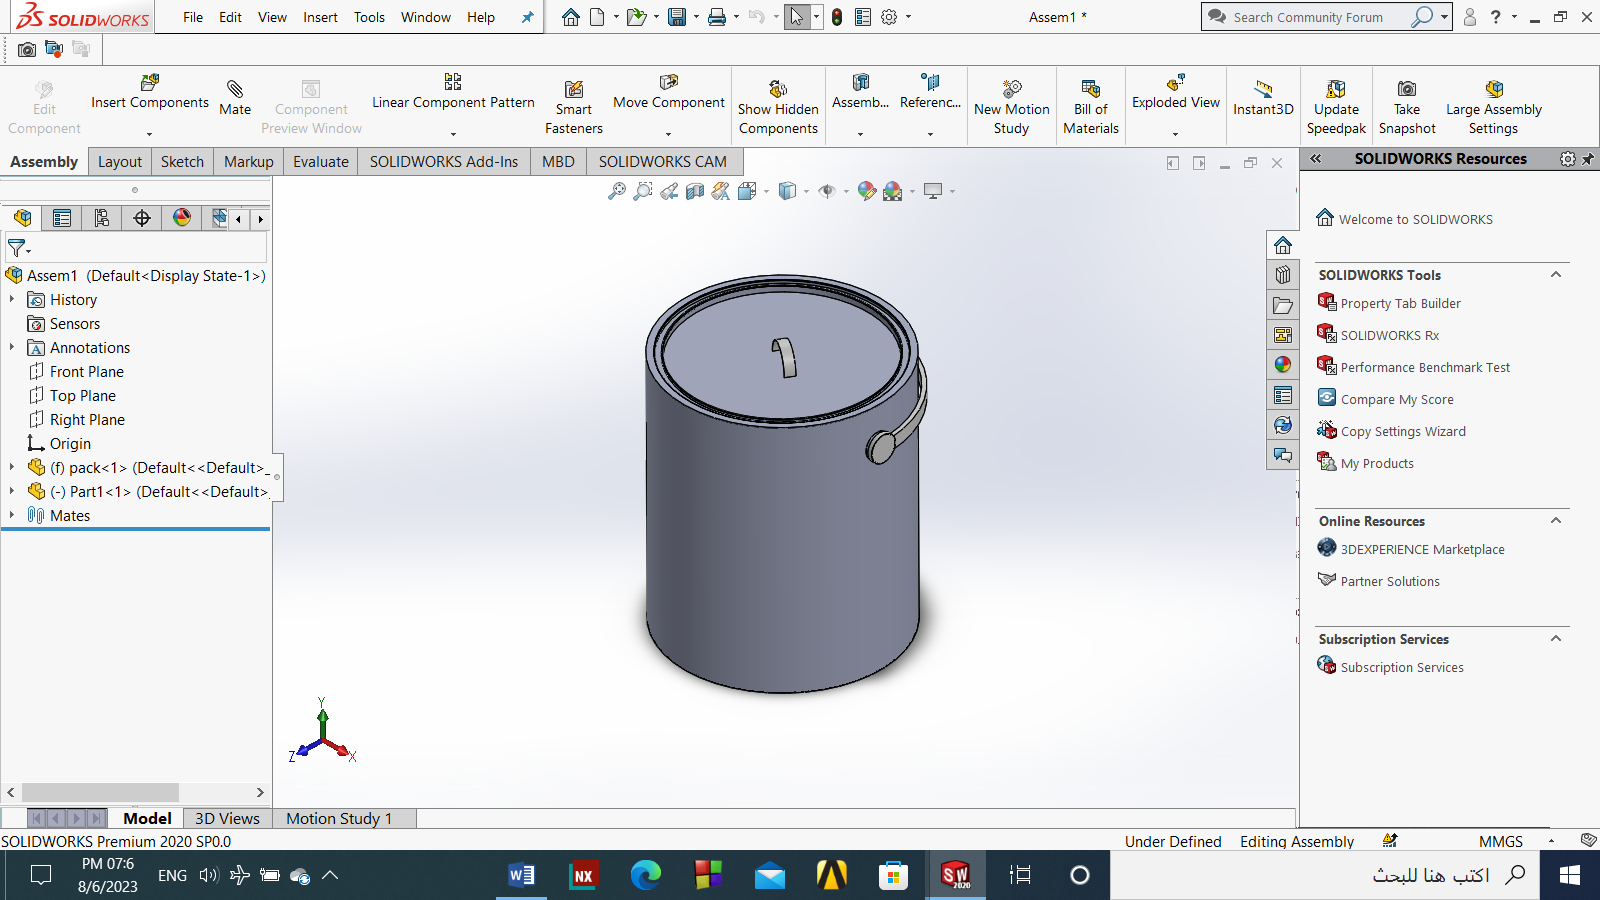Select the Bill of Materials icon
This screenshot has width=1600, height=900.
tap(1091, 89)
